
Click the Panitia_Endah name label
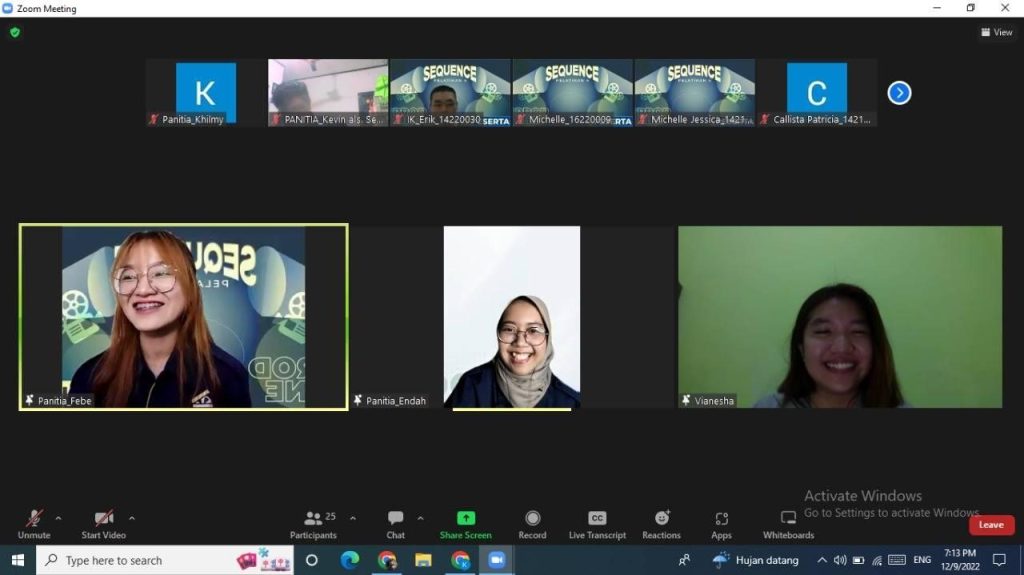coord(396,401)
